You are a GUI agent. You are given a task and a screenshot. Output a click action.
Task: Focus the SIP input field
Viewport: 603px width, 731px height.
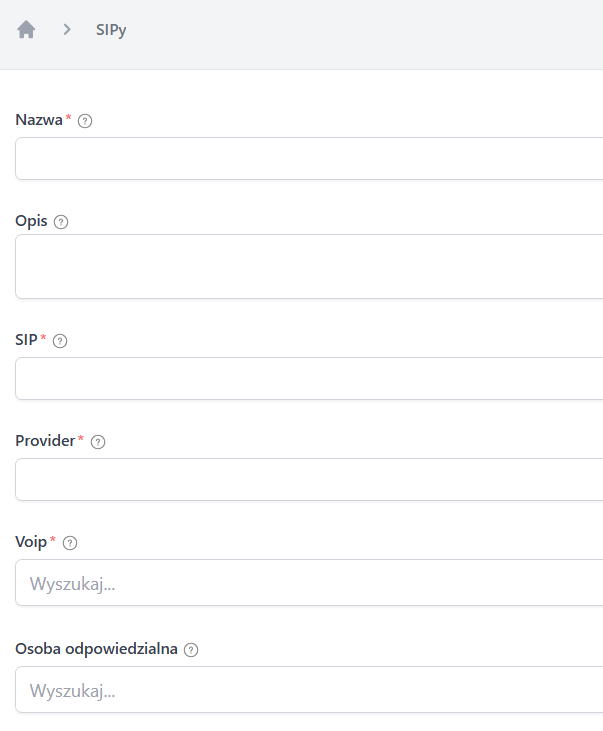pyautogui.click(x=309, y=378)
